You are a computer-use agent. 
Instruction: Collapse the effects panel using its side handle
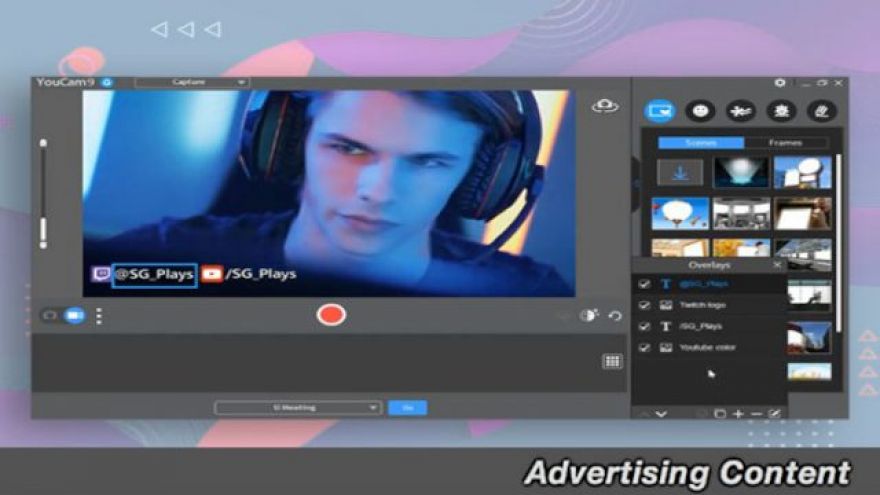(x=636, y=184)
